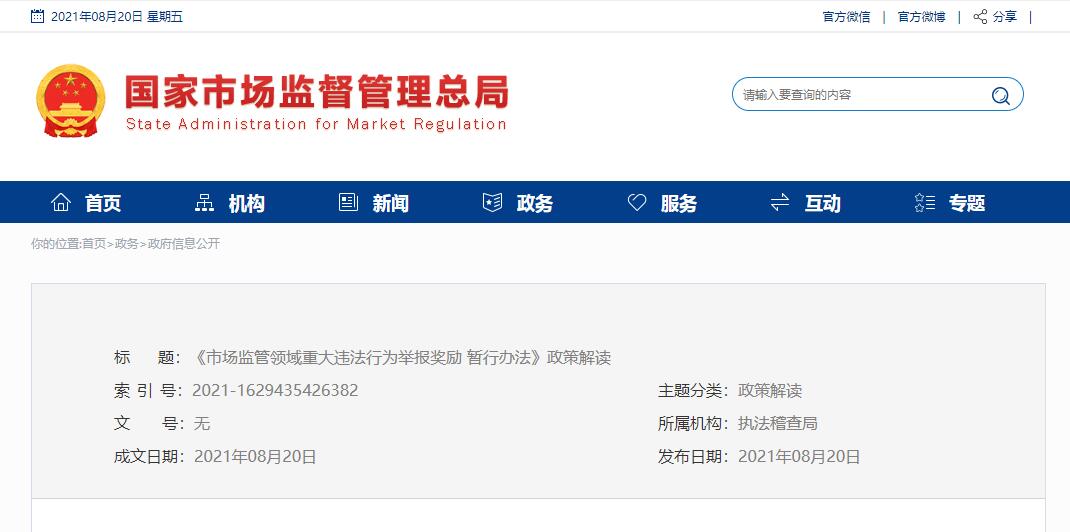Open the 专题 navigation menu
The height and width of the screenshot is (532, 1070).
click(967, 203)
